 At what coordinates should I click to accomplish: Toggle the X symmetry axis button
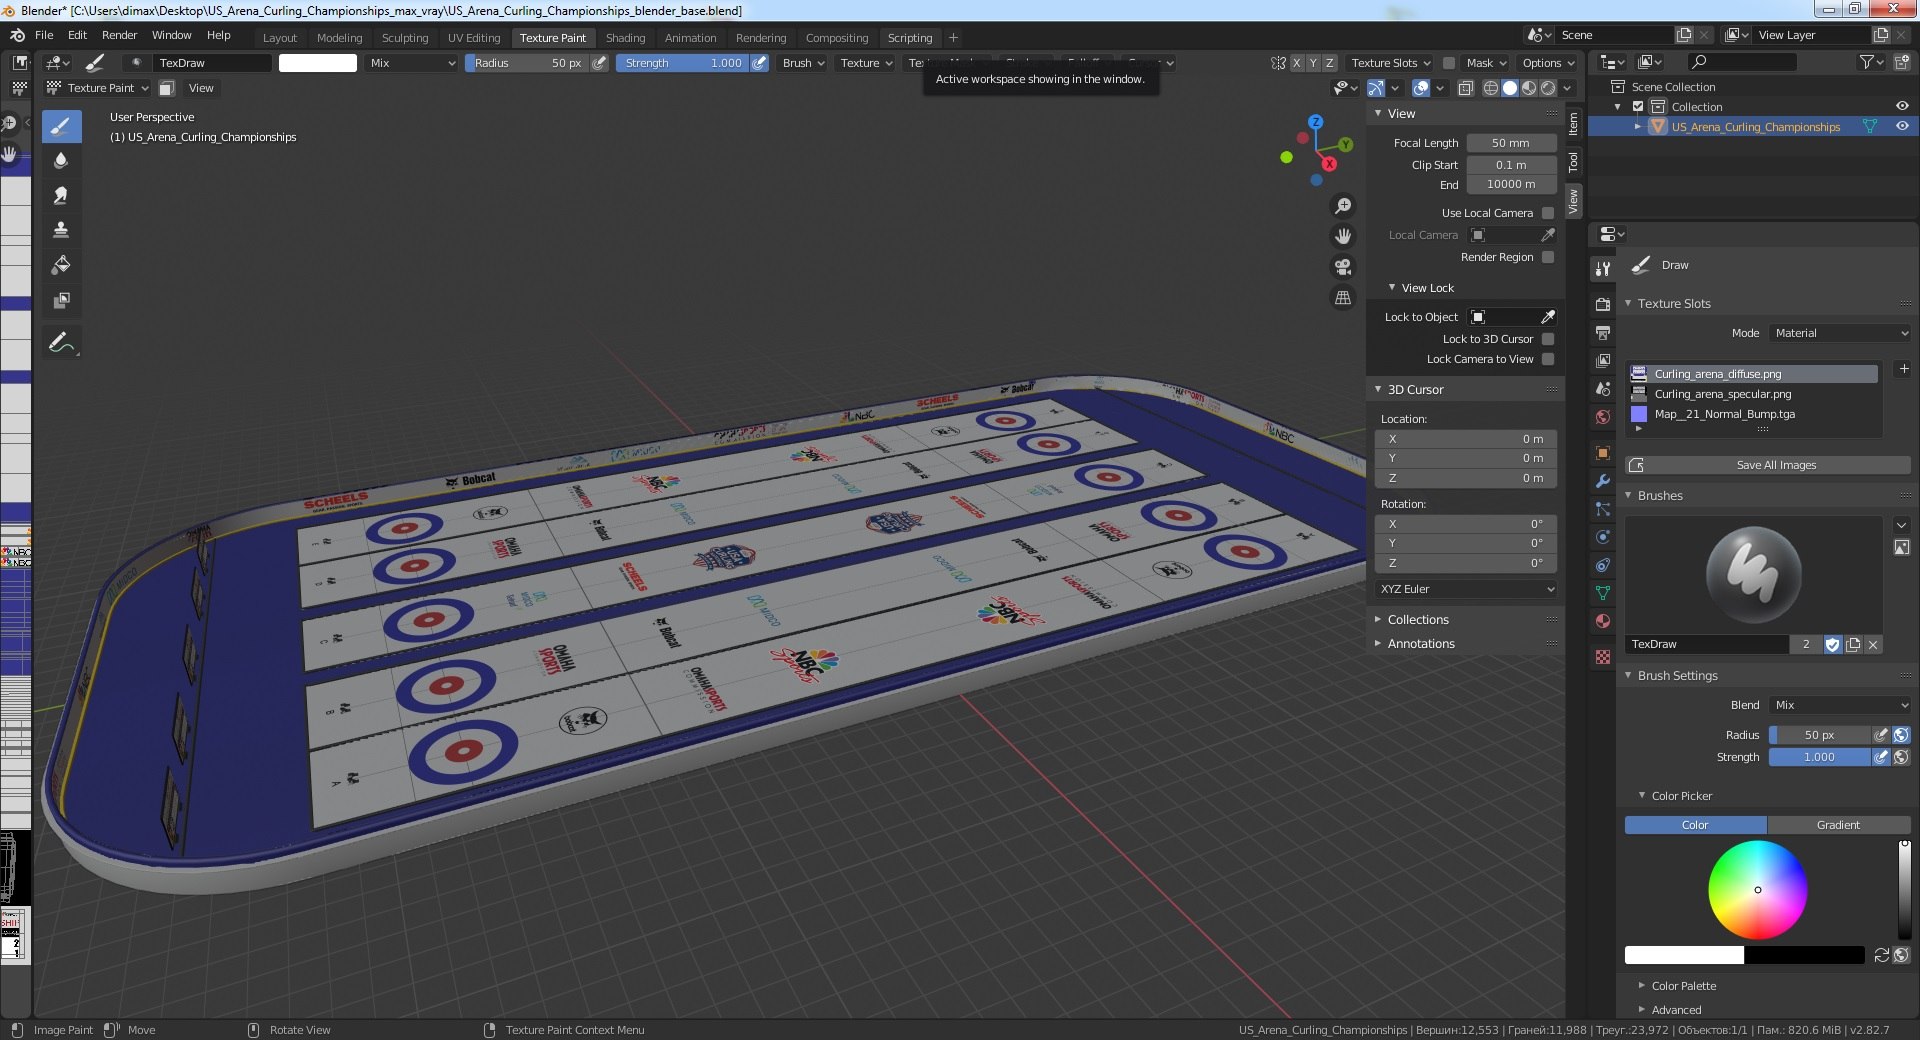[x=1297, y=63]
